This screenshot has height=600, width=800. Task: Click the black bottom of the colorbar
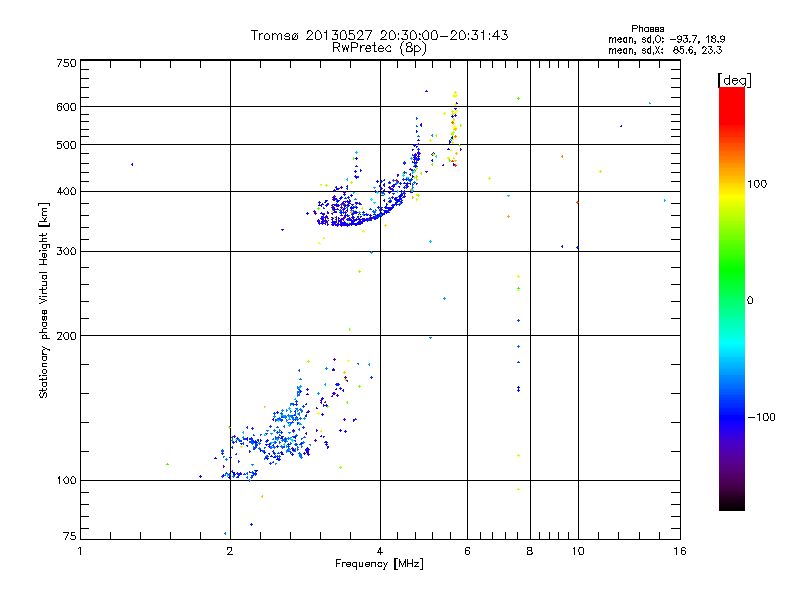point(732,503)
